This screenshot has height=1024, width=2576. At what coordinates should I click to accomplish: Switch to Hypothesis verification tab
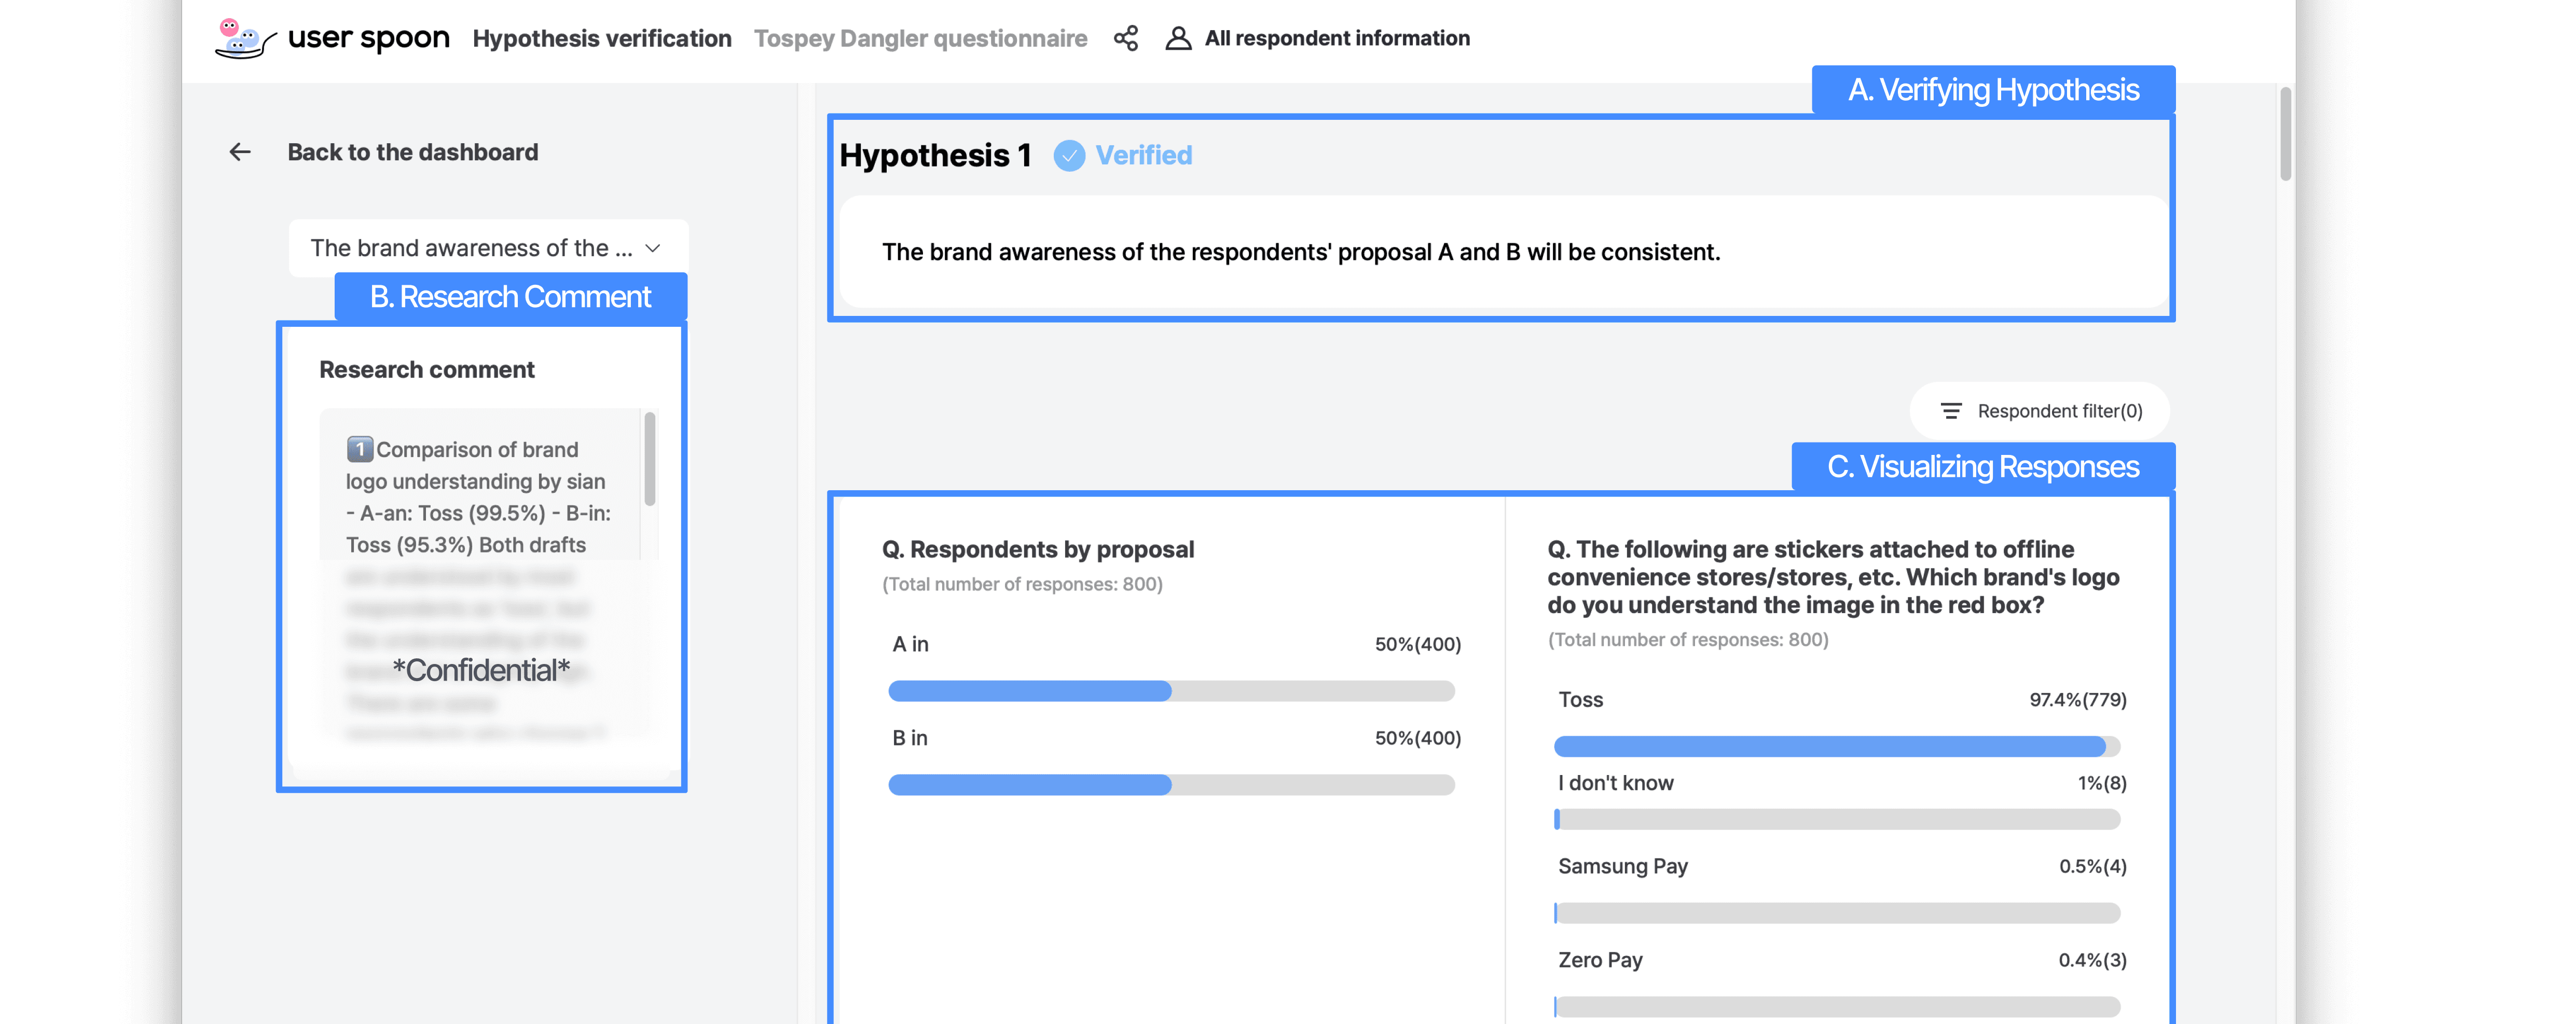(602, 38)
